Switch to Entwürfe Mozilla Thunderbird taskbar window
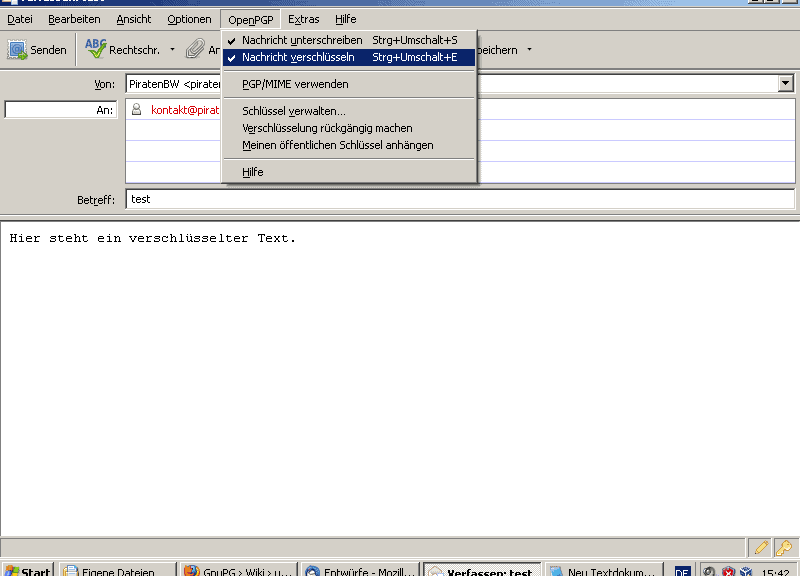This screenshot has height=576, width=800. [360, 570]
